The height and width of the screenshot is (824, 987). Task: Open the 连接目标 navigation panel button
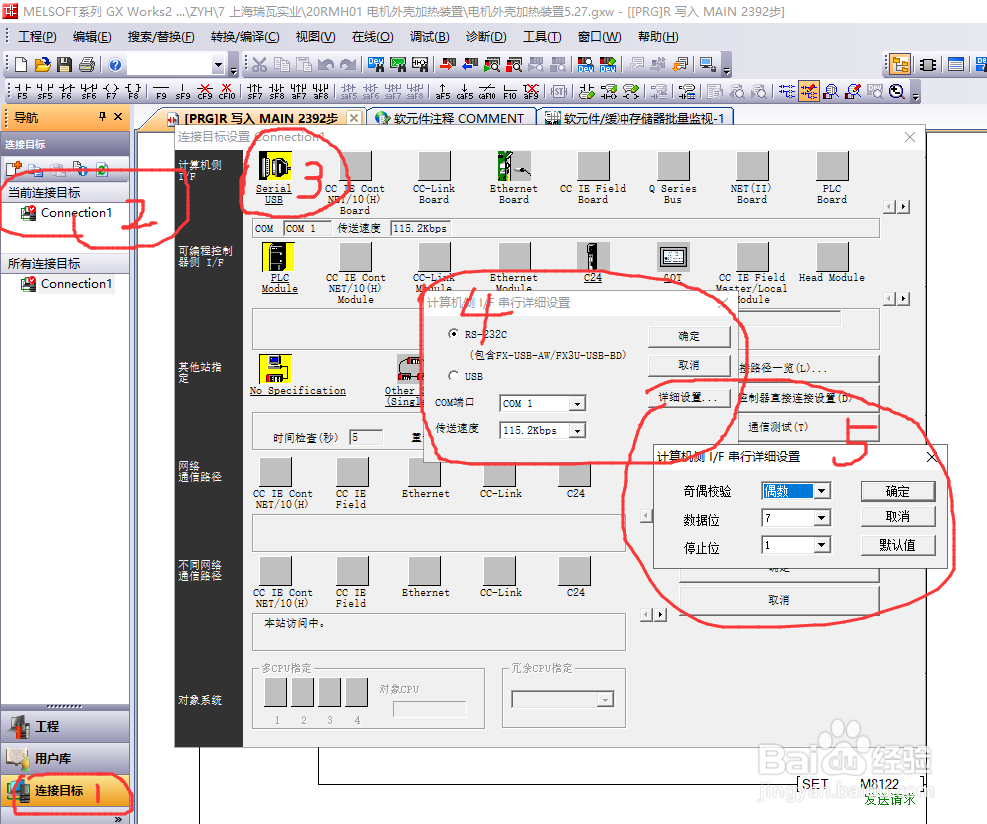pyautogui.click(x=65, y=791)
